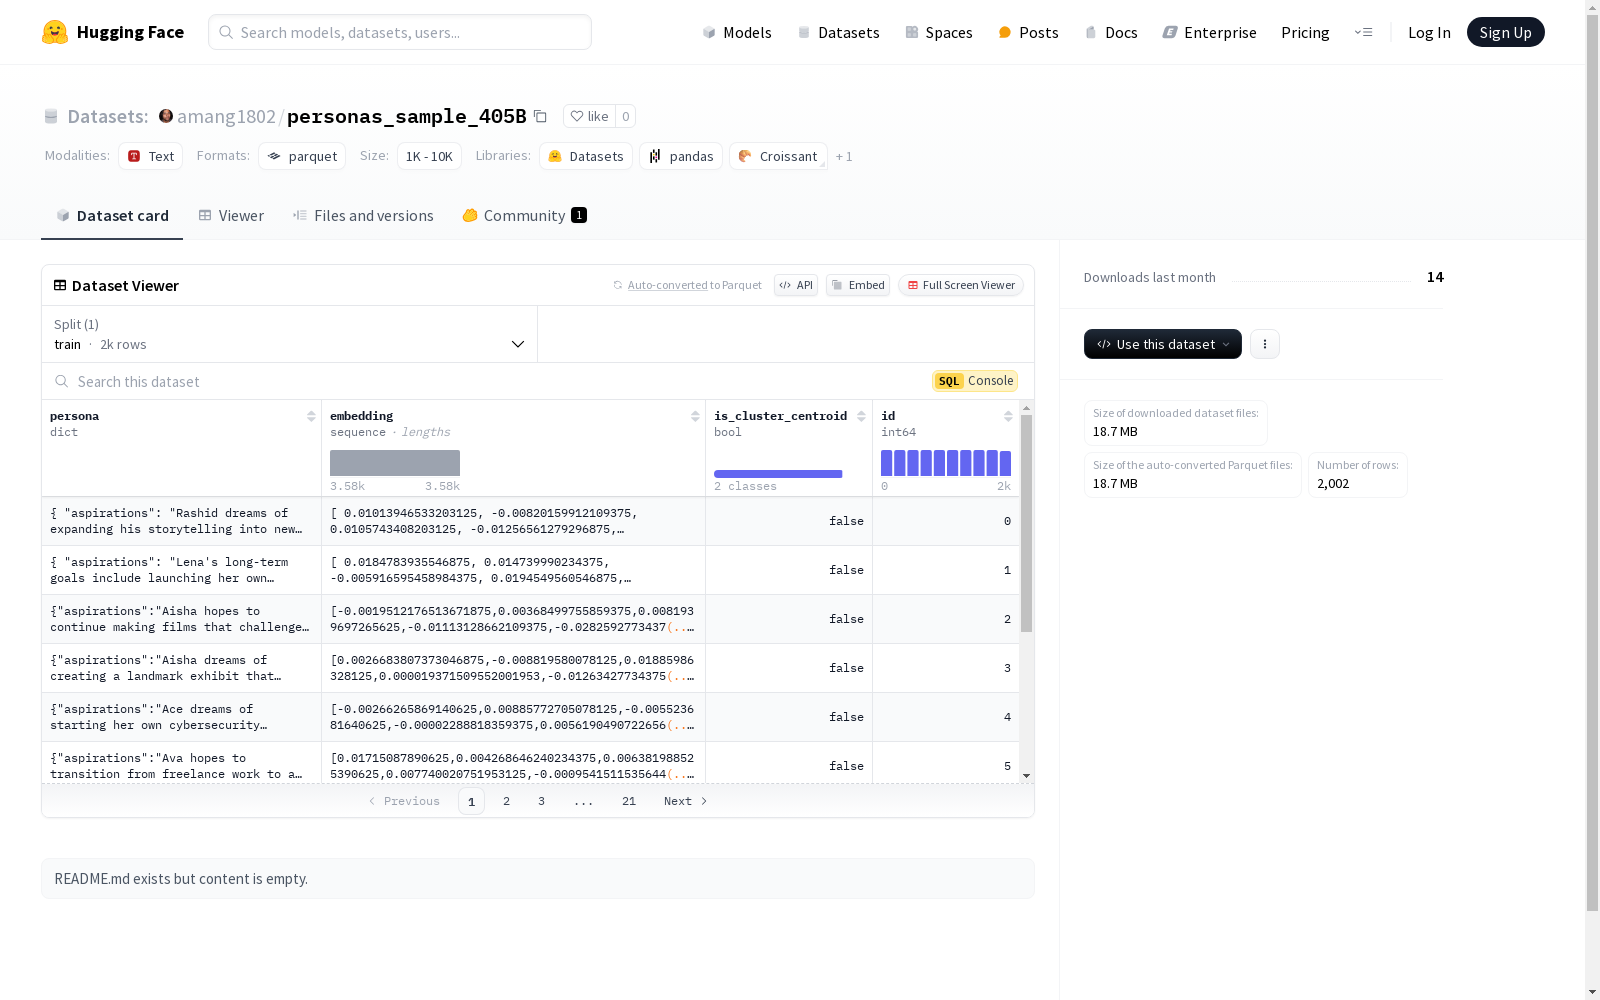Select the Text modality tag
Screen dimensions: 1600x1000
151,156
